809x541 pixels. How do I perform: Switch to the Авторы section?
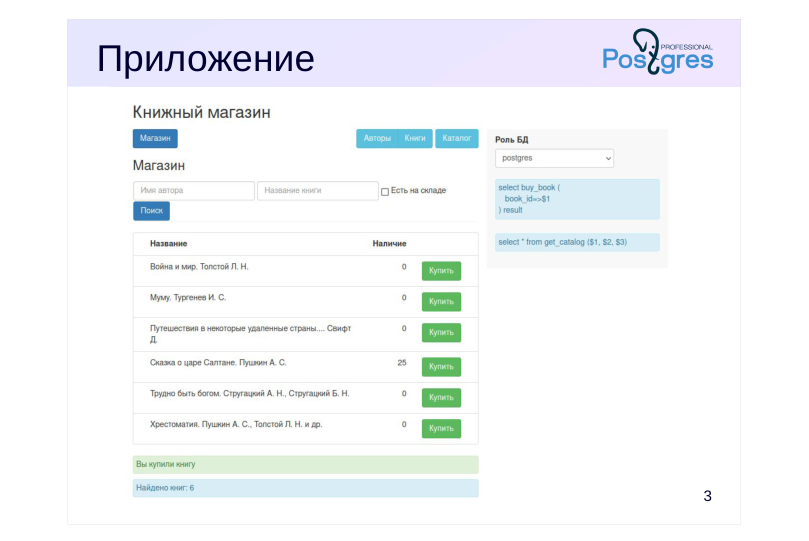(x=377, y=138)
